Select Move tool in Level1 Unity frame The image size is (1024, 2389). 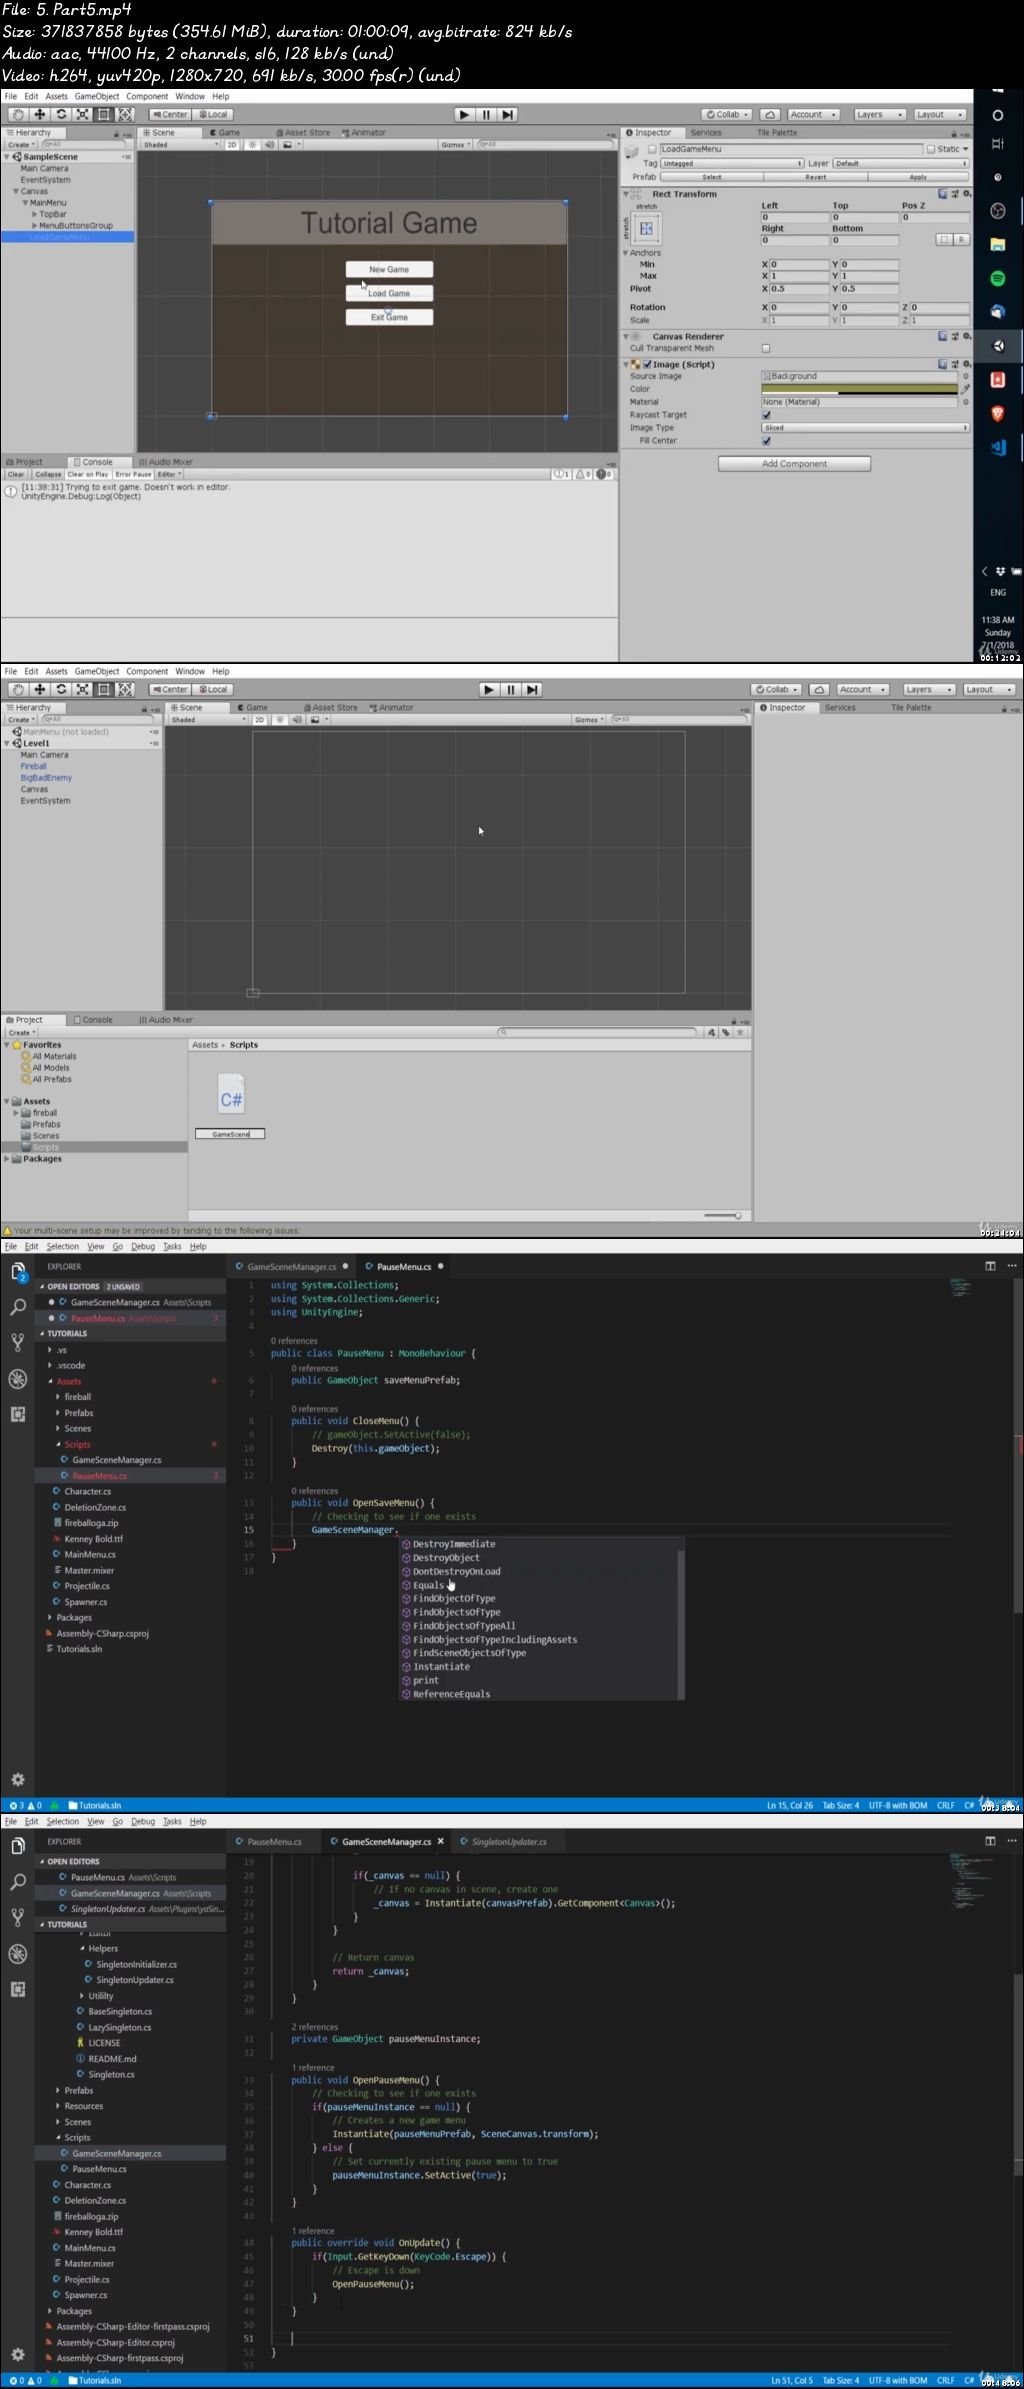[x=39, y=689]
